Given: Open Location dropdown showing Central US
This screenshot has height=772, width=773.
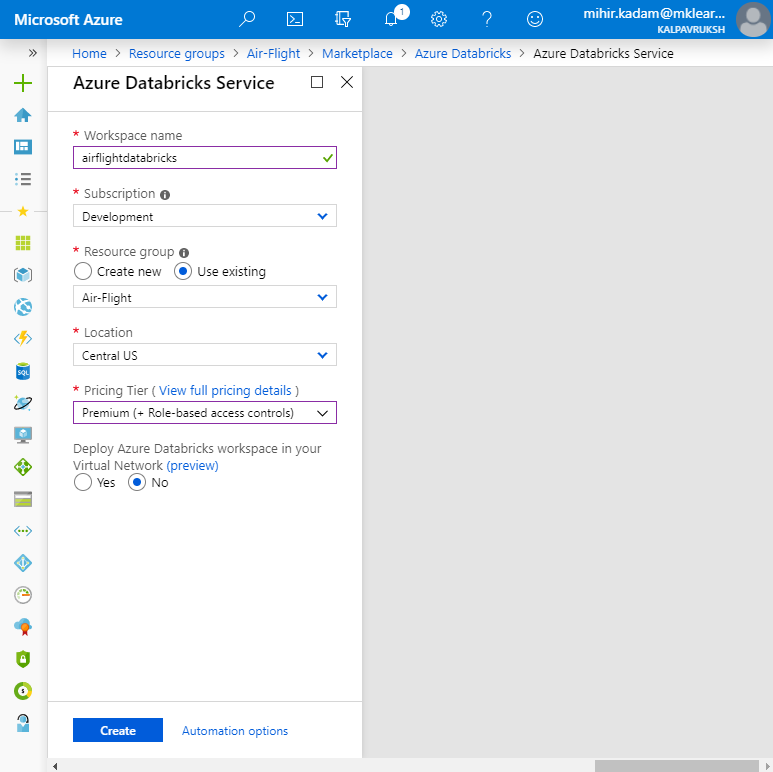Looking at the screenshot, I should click(x=205, y=355).
